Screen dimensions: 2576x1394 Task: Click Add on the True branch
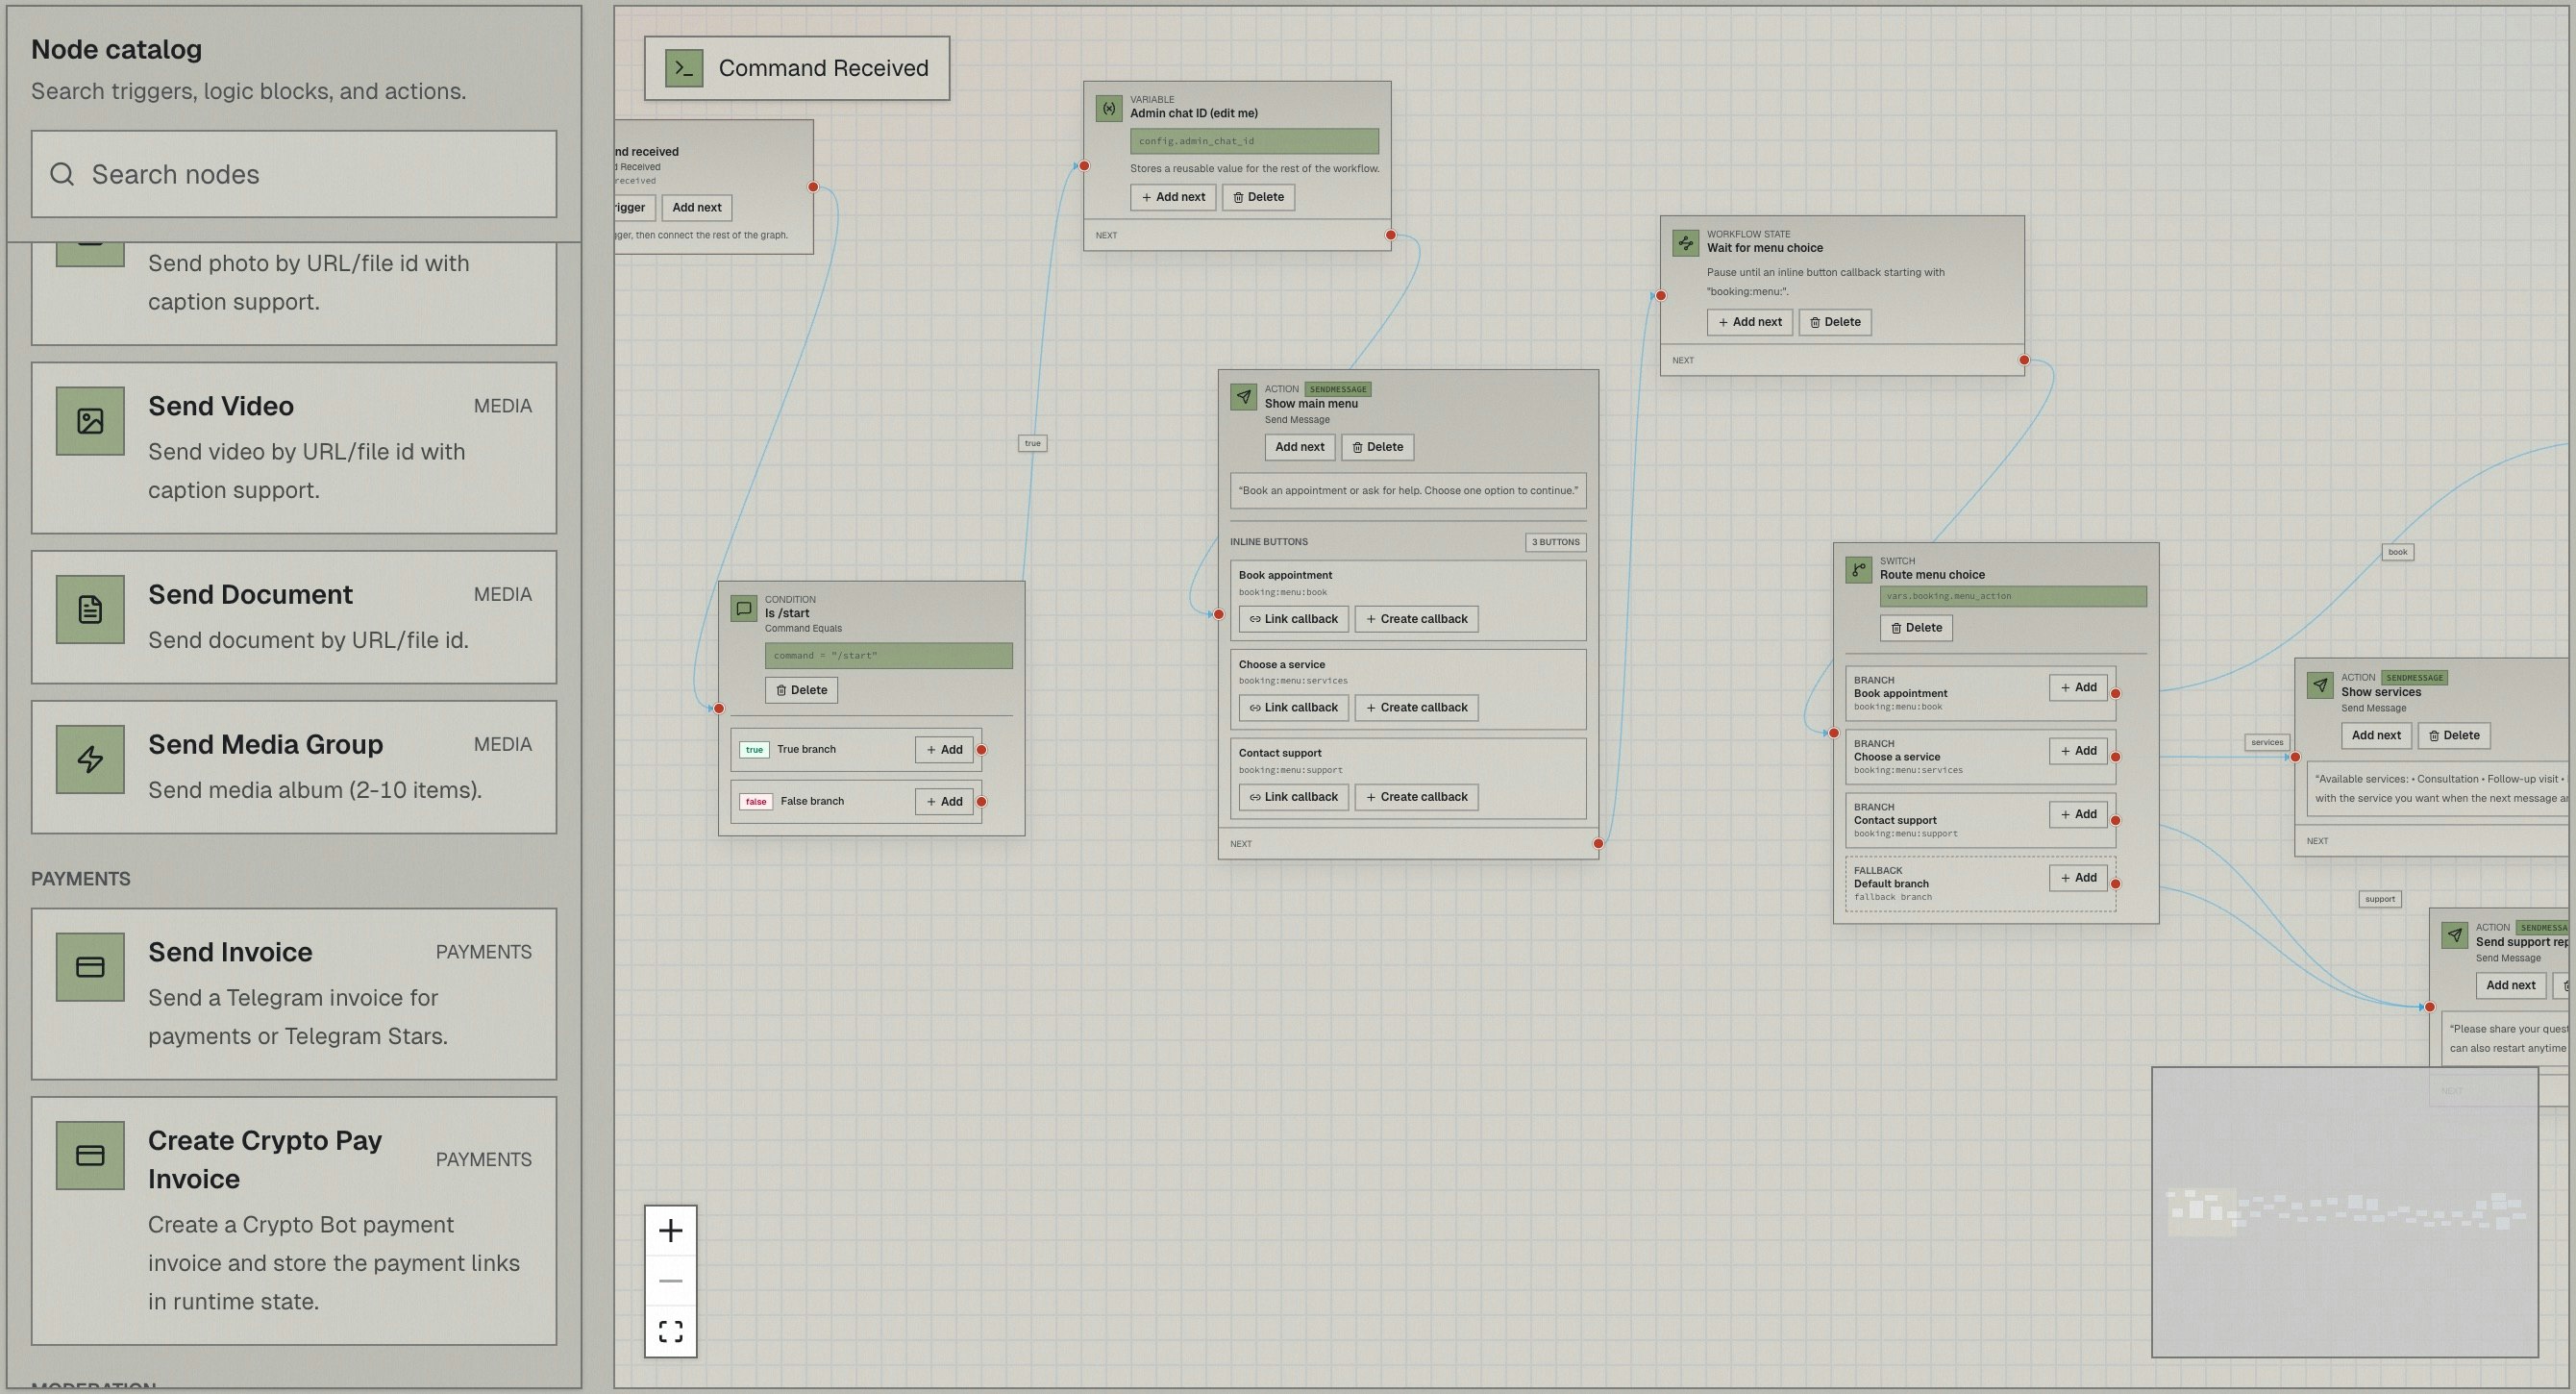click(x=944, y=750)
